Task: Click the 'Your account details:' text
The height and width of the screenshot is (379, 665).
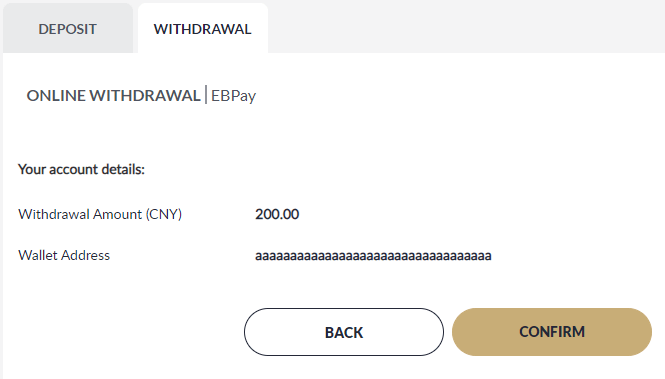Action: (x=81, y=169)
